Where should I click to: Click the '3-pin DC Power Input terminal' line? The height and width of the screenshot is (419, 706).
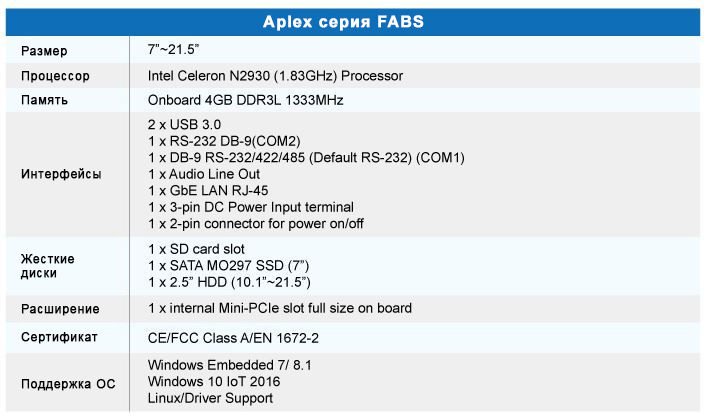[x=251, y=207]
